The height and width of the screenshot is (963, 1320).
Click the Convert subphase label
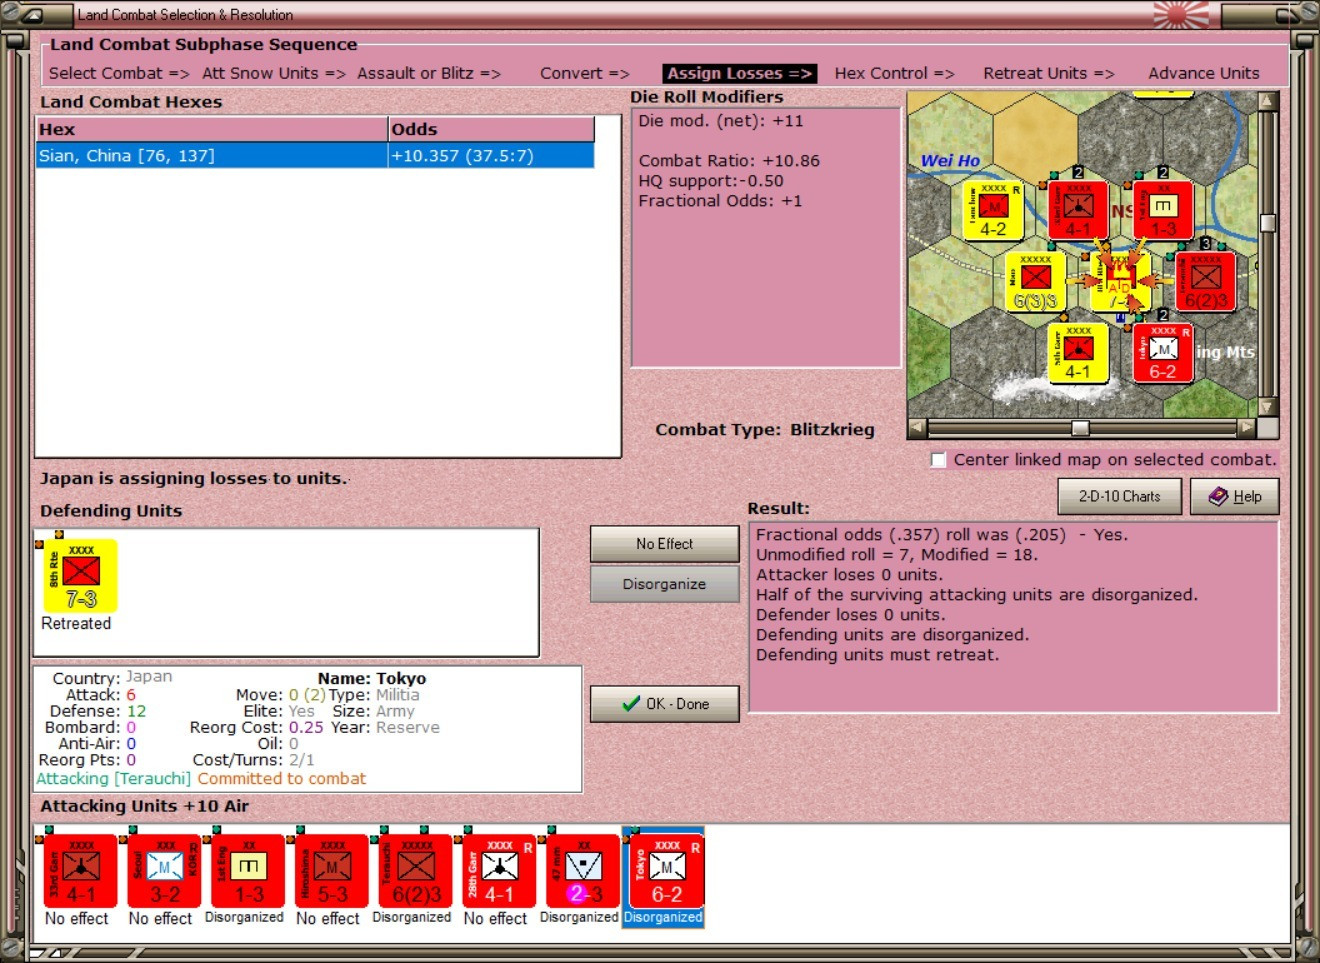coord(585,73)
